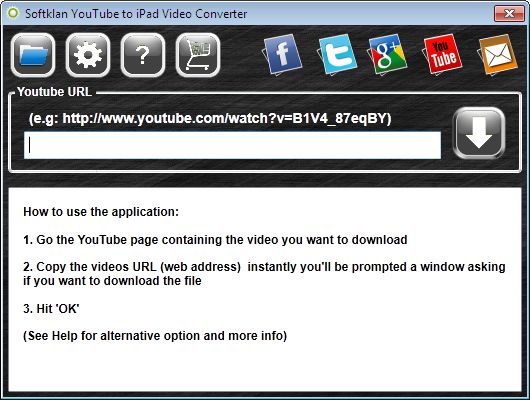This screenshot has width=530, height=400.
Task: Click instruction step "3. Hit 'OK'"
Action: pyautogui.click(x=51, y=309)
